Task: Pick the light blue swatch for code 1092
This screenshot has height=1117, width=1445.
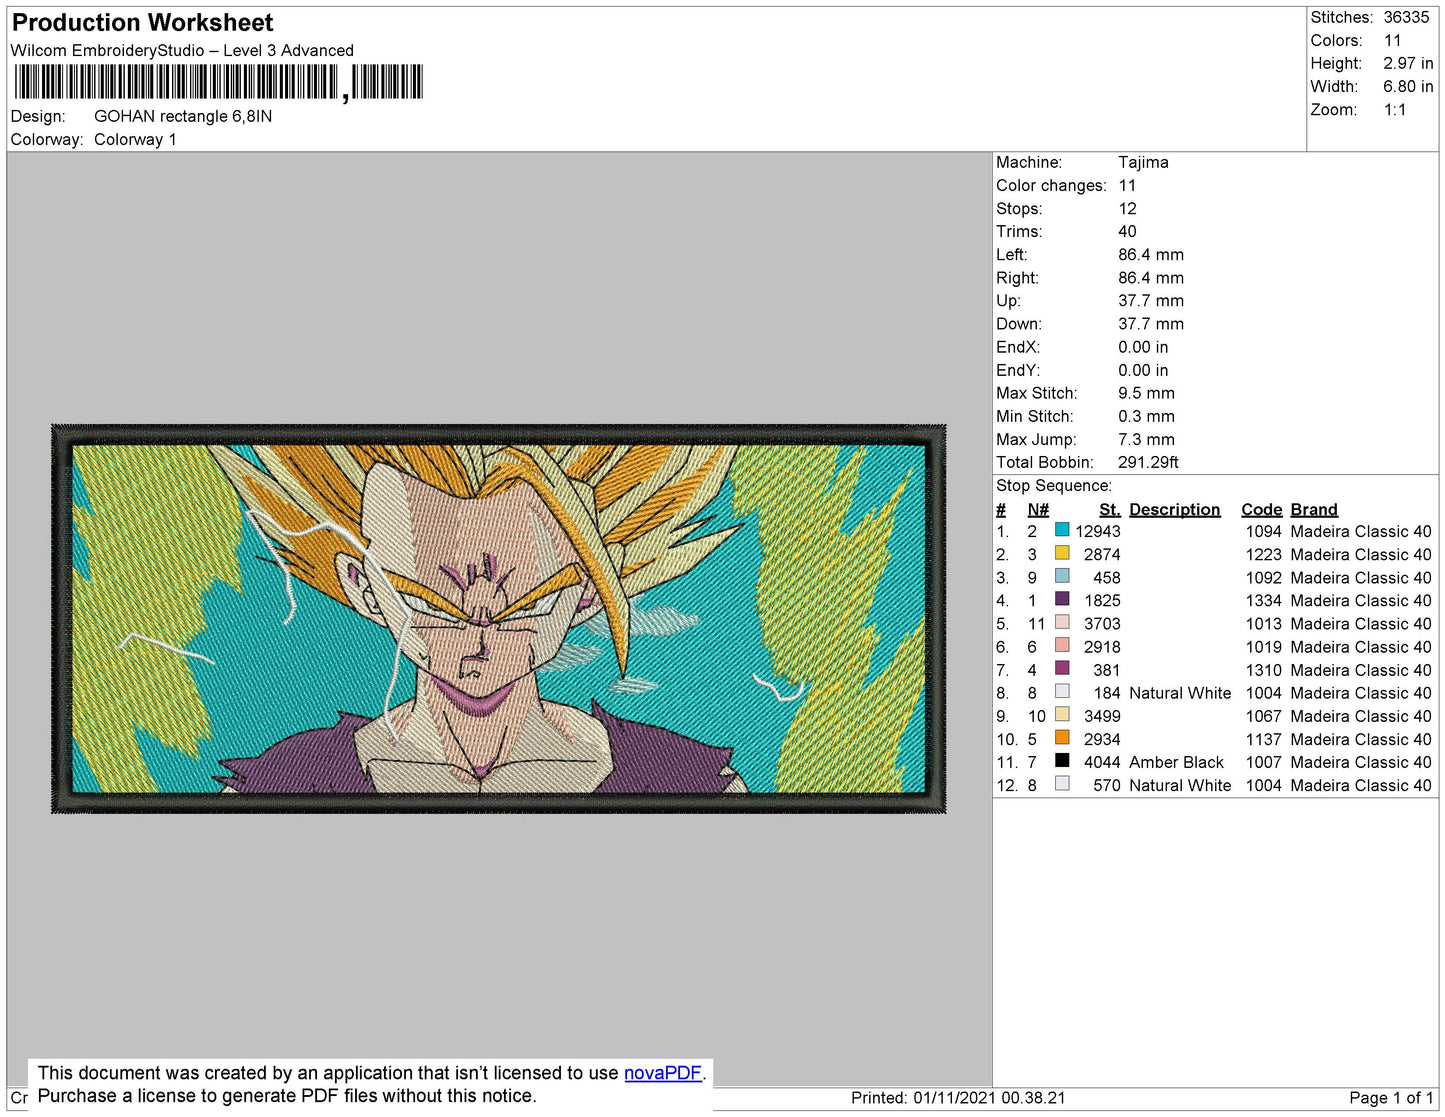Action: point(1062,576)
